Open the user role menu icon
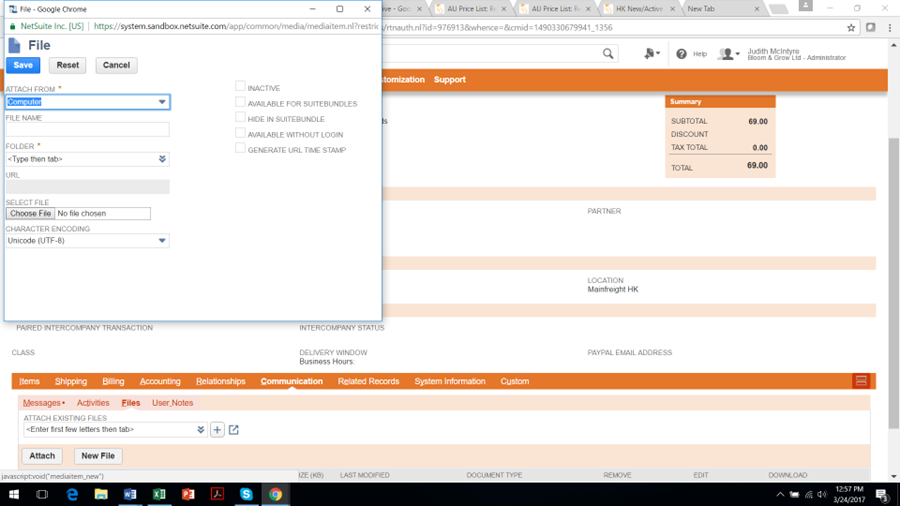Screen dimensions: 900x506 729,54
